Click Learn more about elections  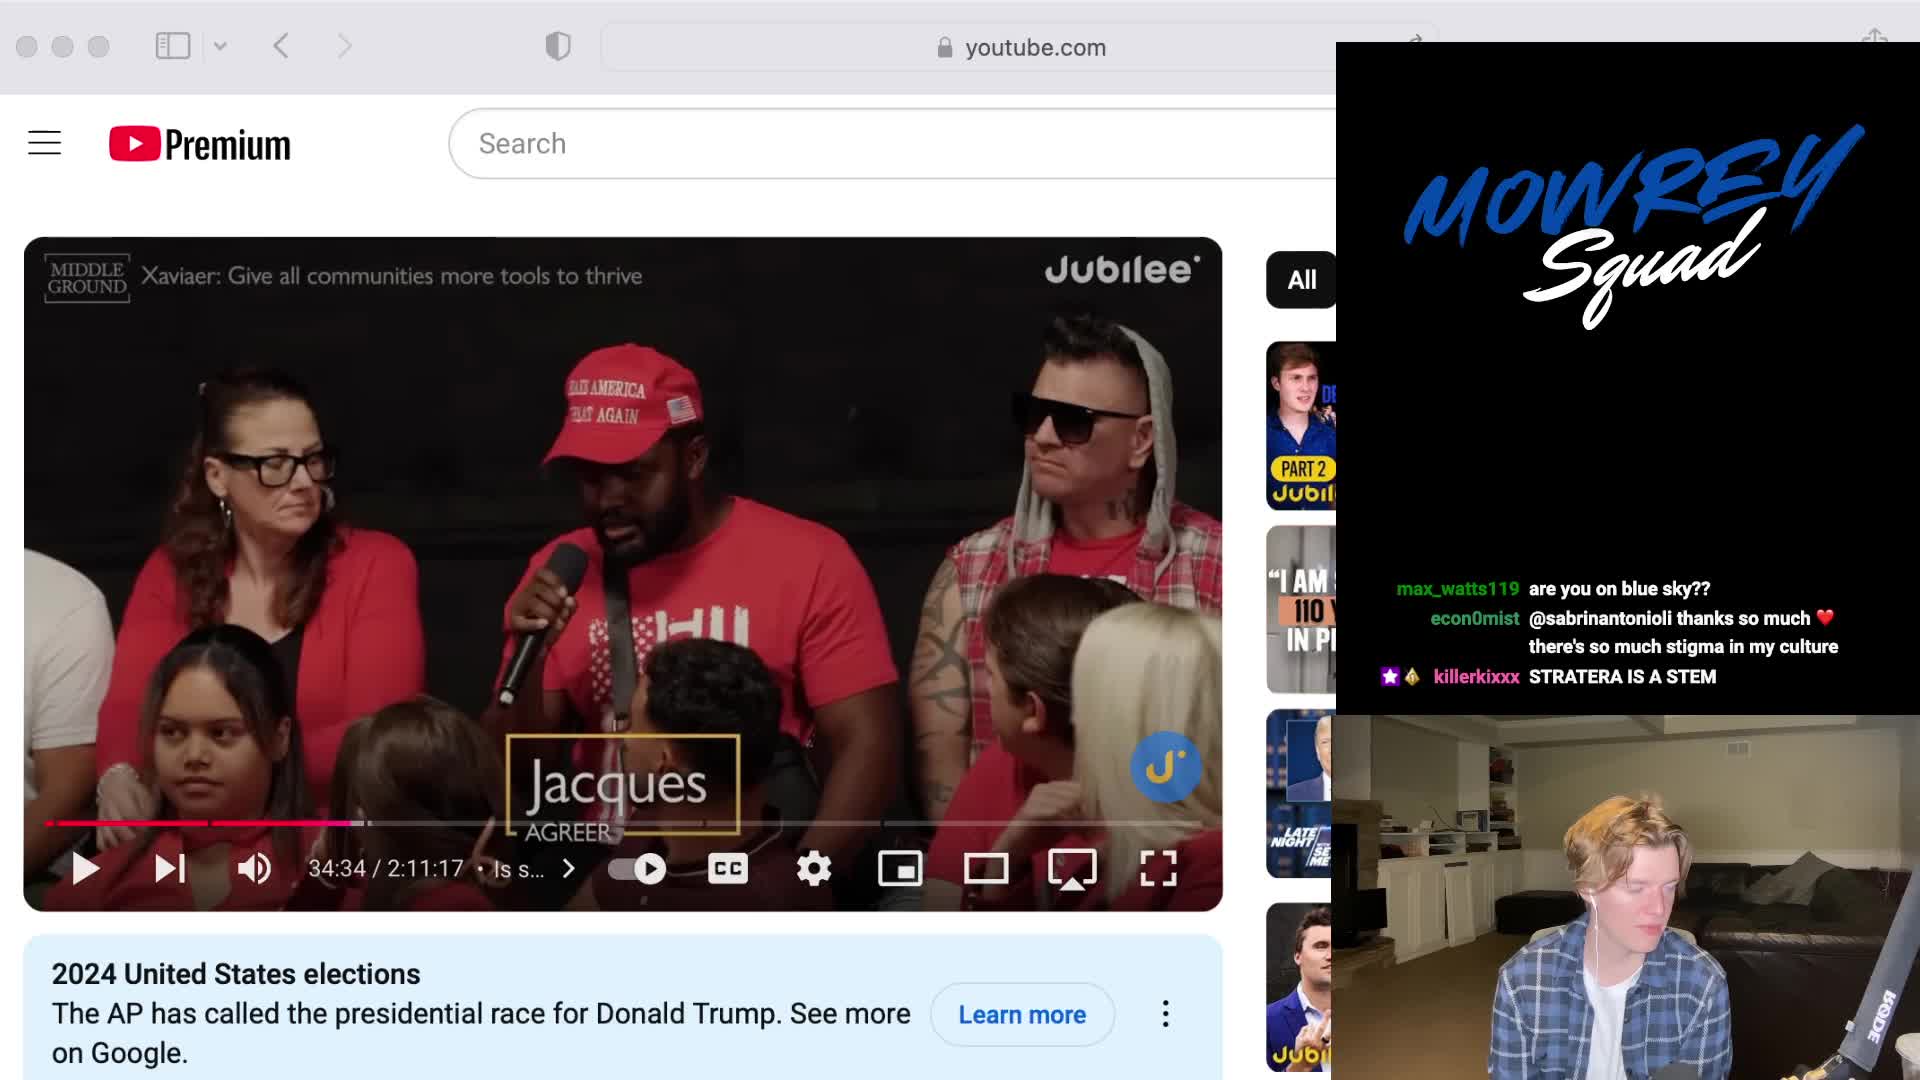[1022, 1014]
